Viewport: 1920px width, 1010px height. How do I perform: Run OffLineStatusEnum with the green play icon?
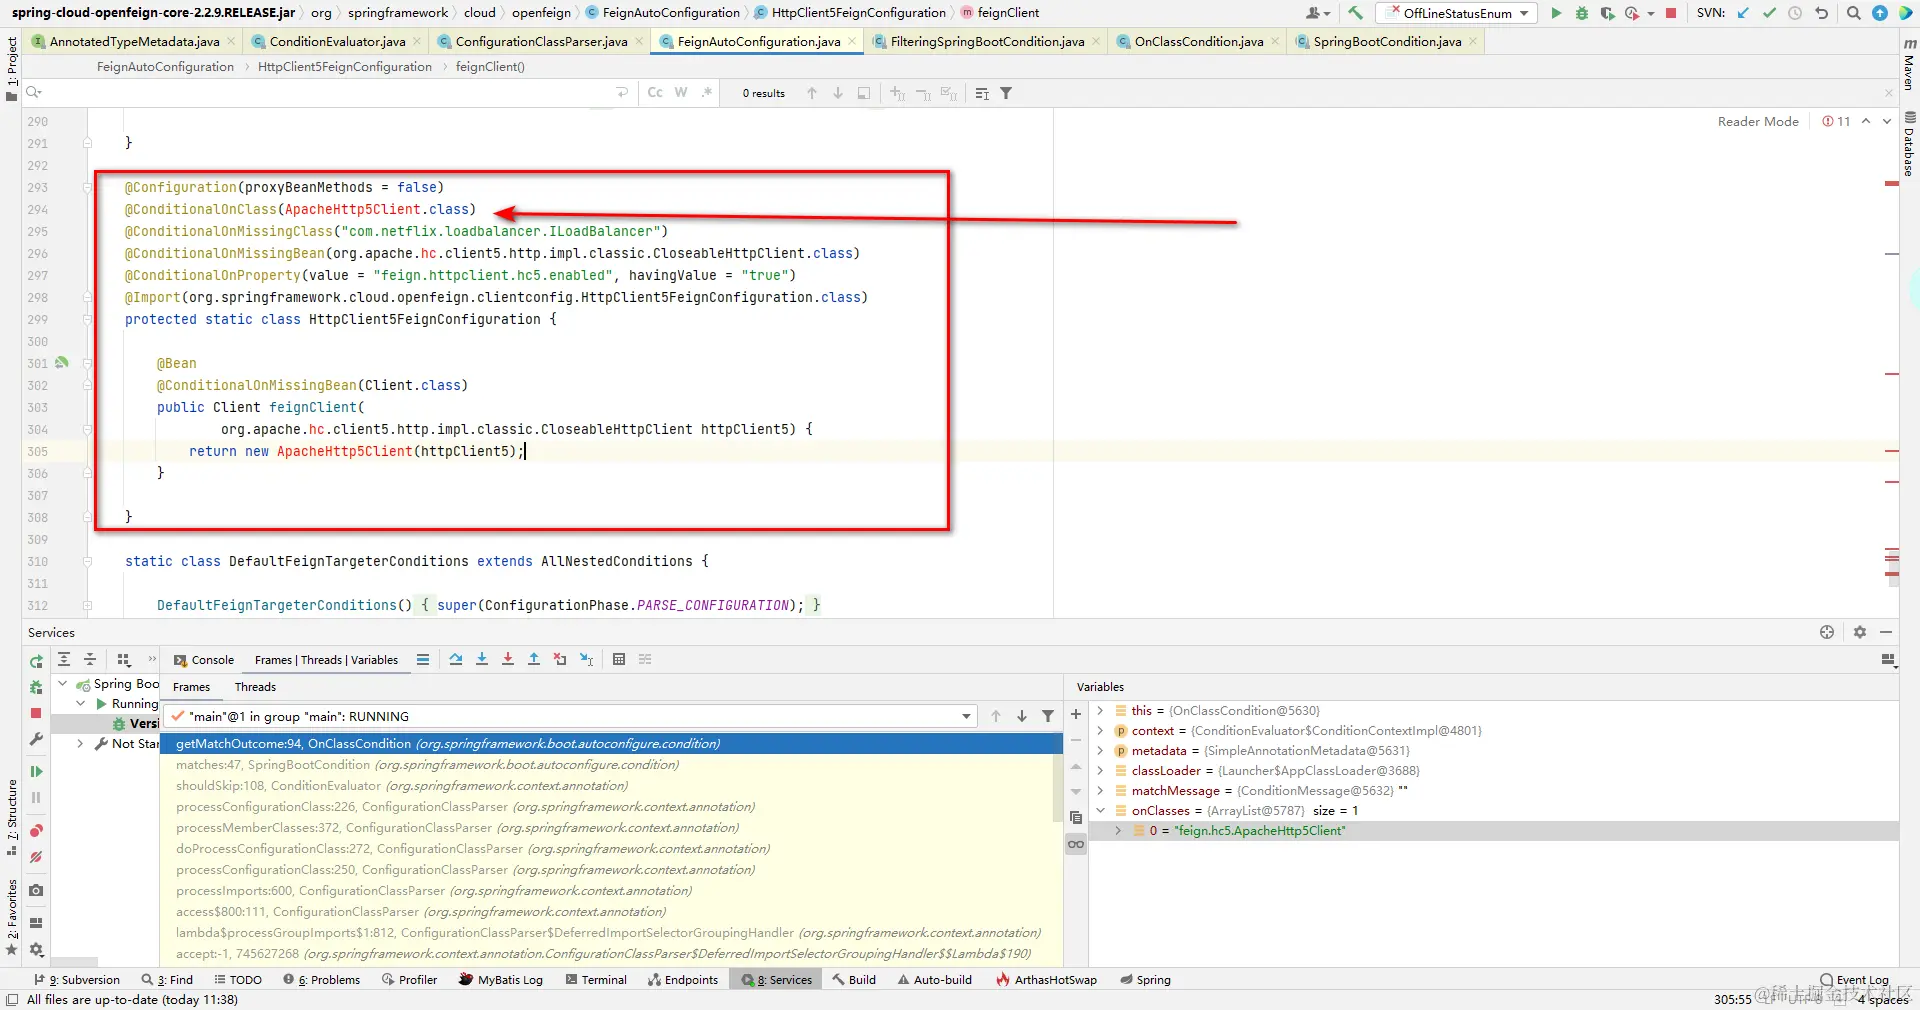click(x=1556, y=13)
